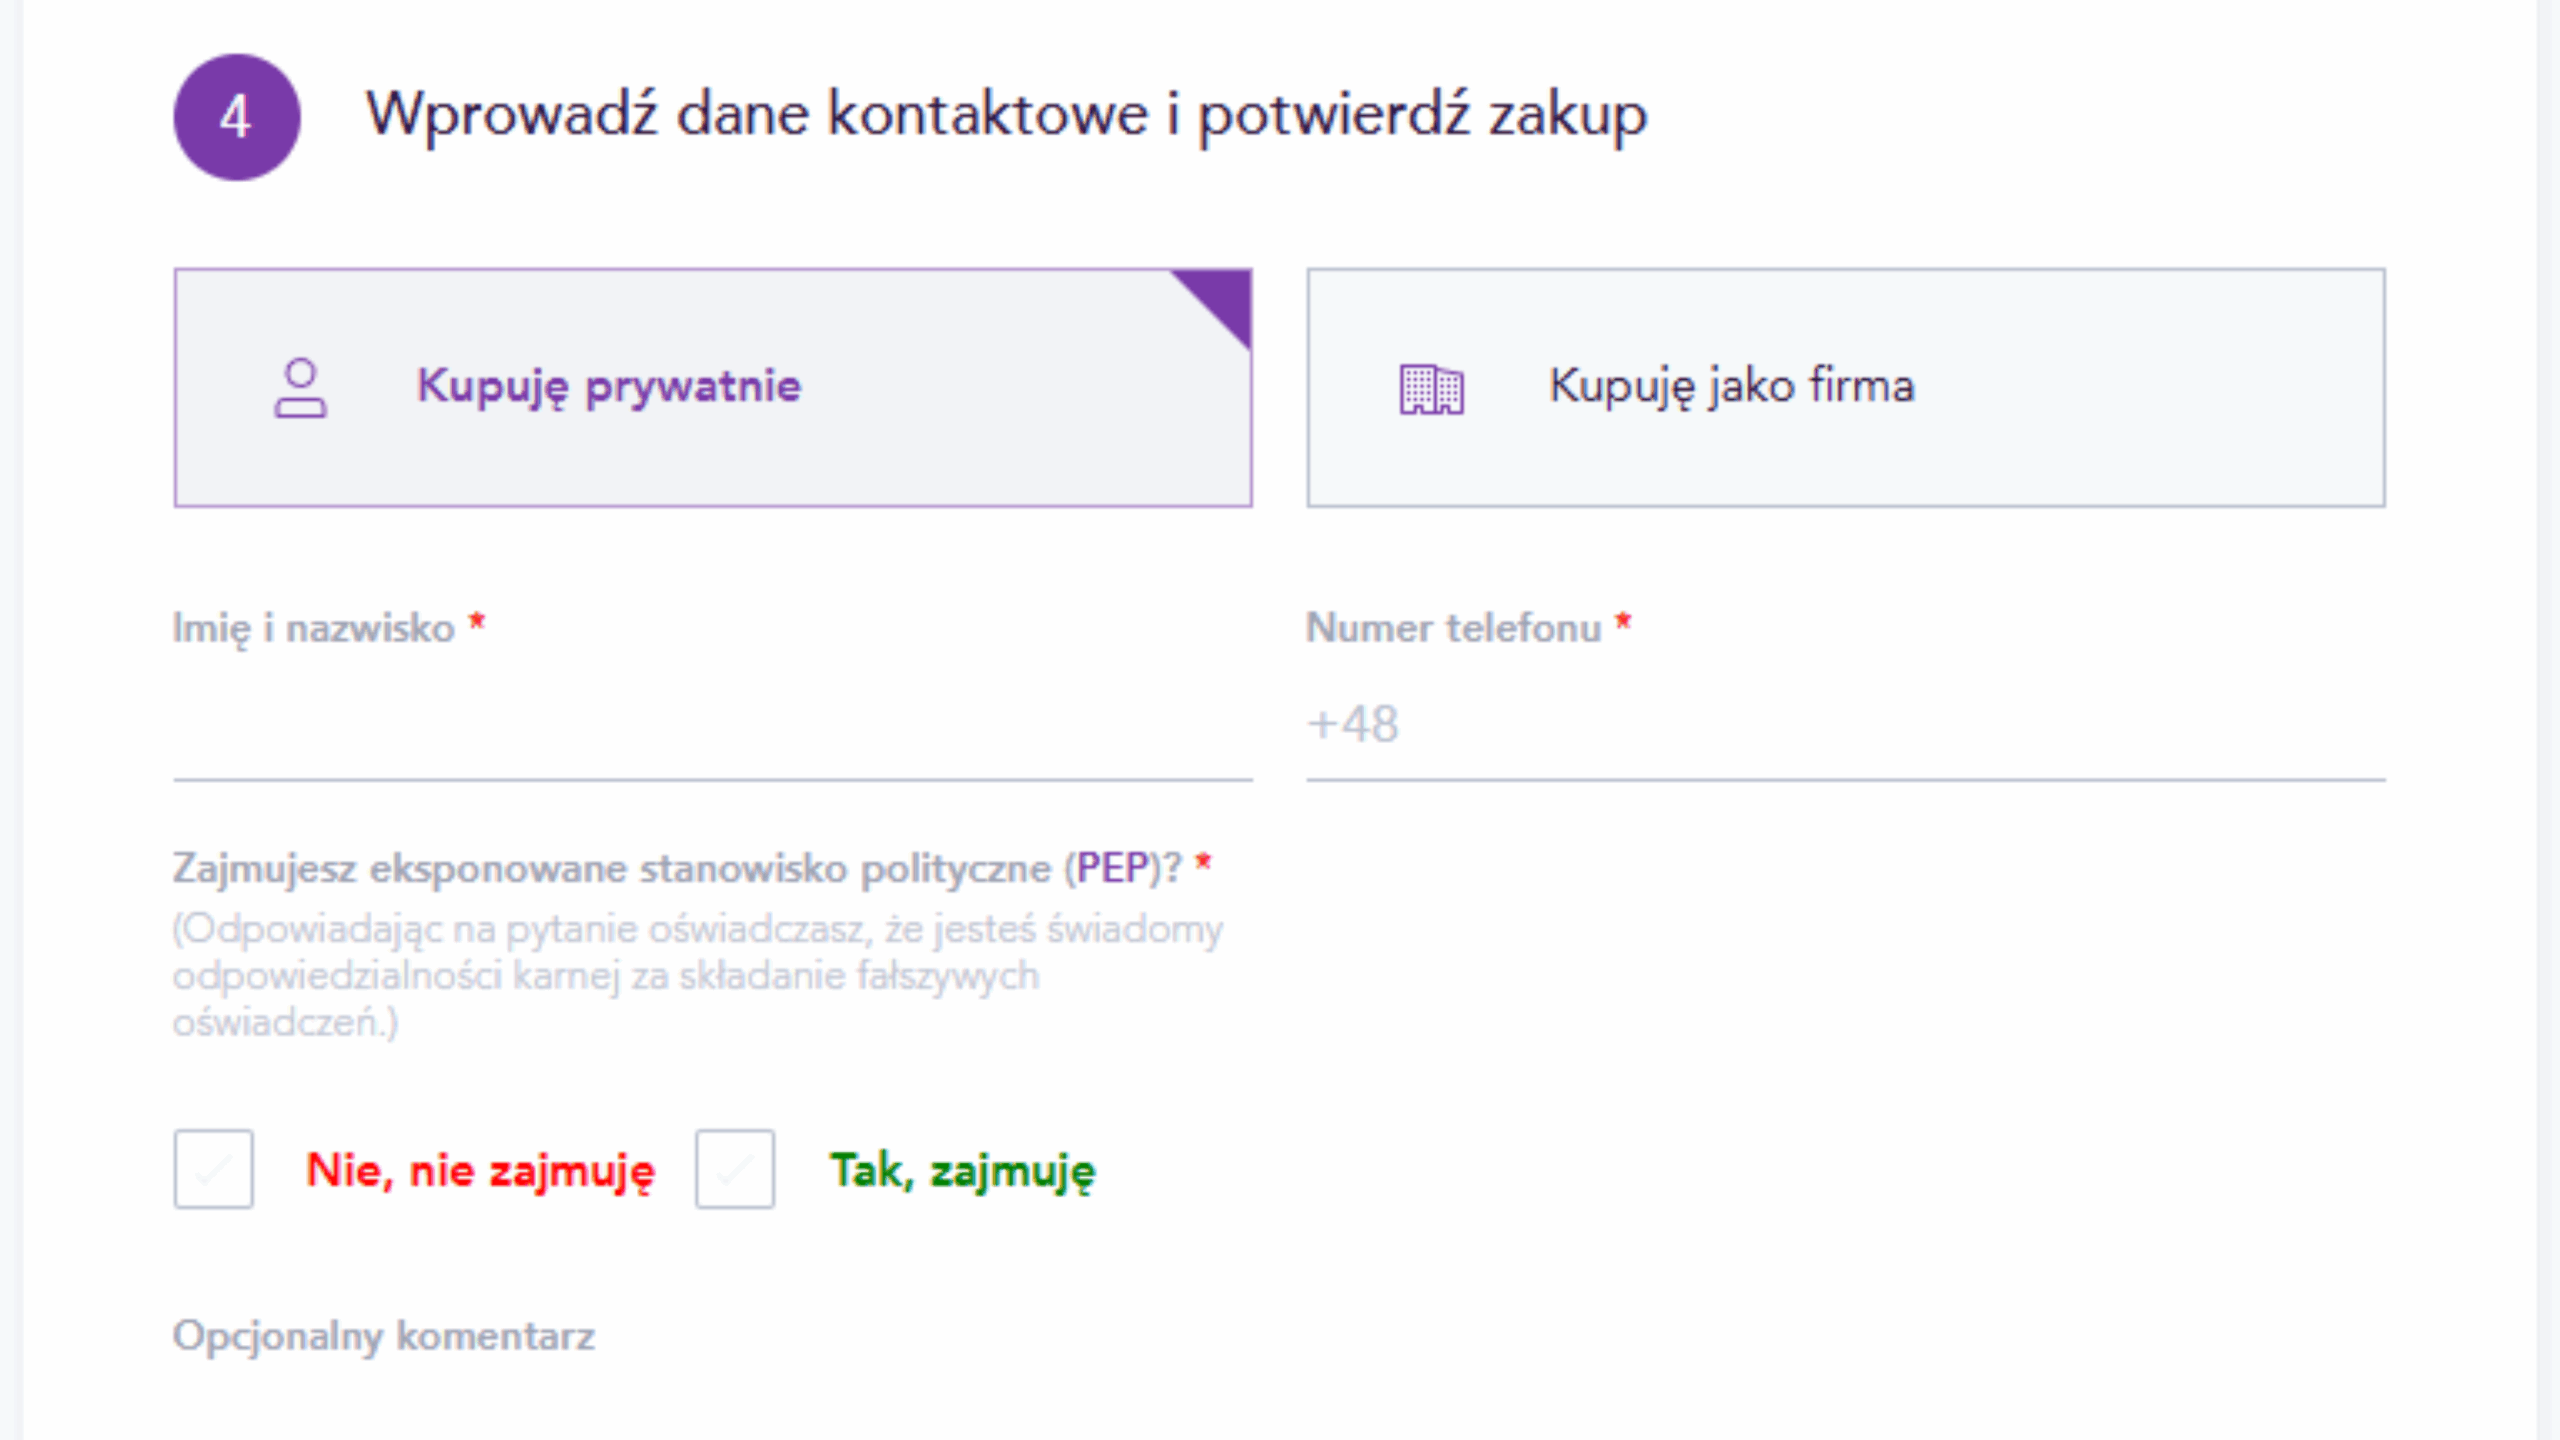The width and height of the screenshot is (2560, 1440).
Task: Select the "Kupuję prywatnie" option
Action: [x=608, y=387]
